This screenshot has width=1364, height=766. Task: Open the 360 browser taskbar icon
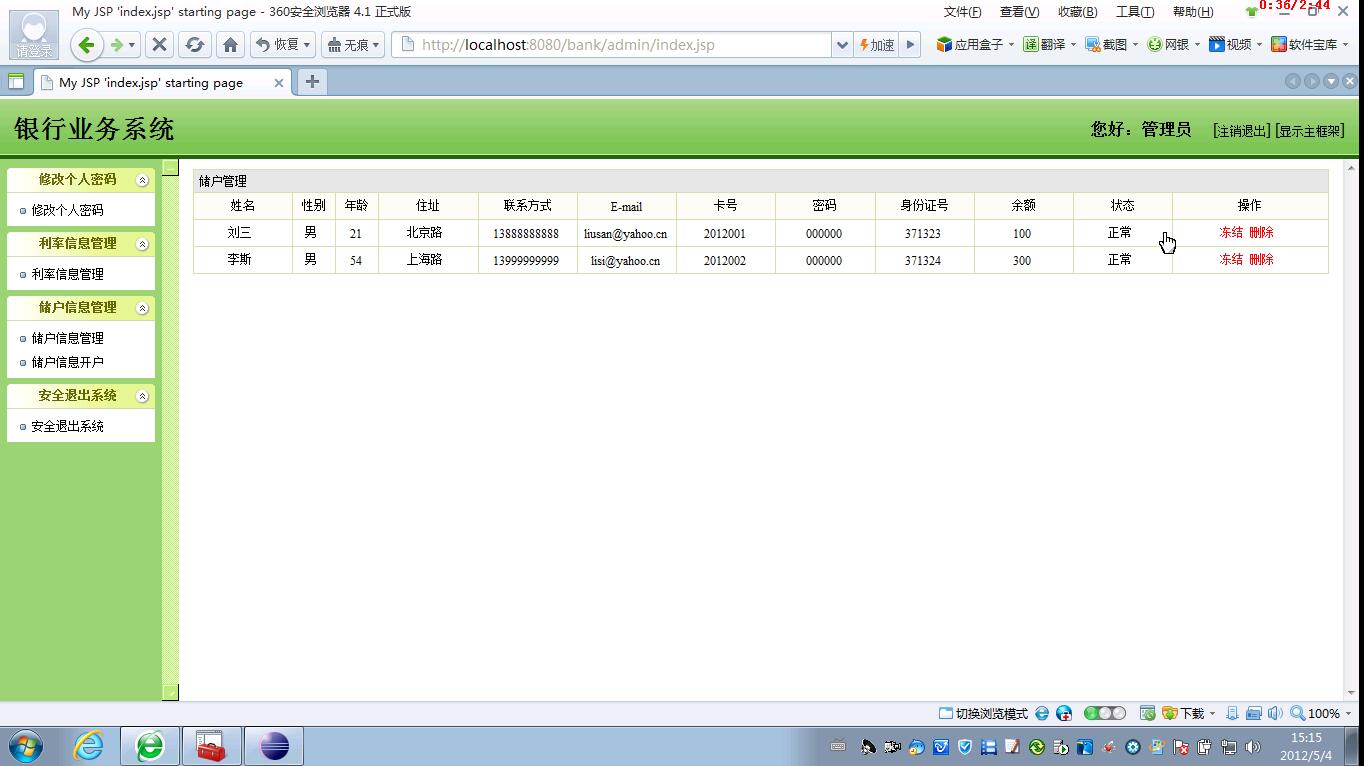(150, 746)
